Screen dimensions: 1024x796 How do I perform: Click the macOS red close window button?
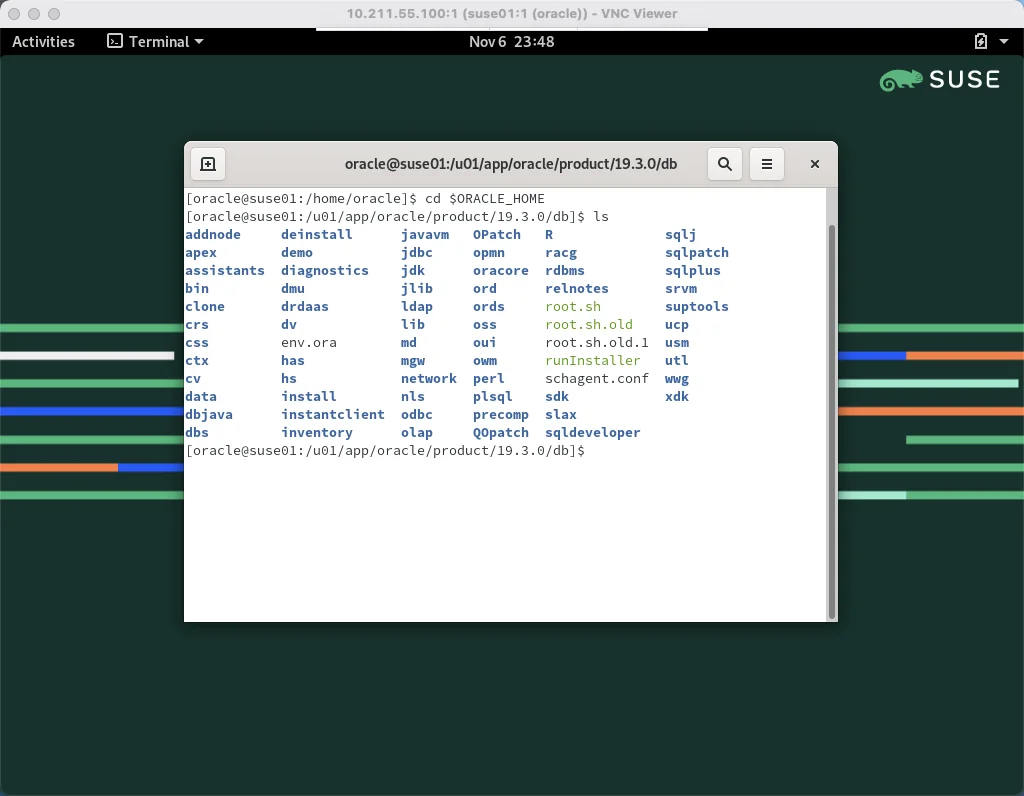[x=14, y=14]
